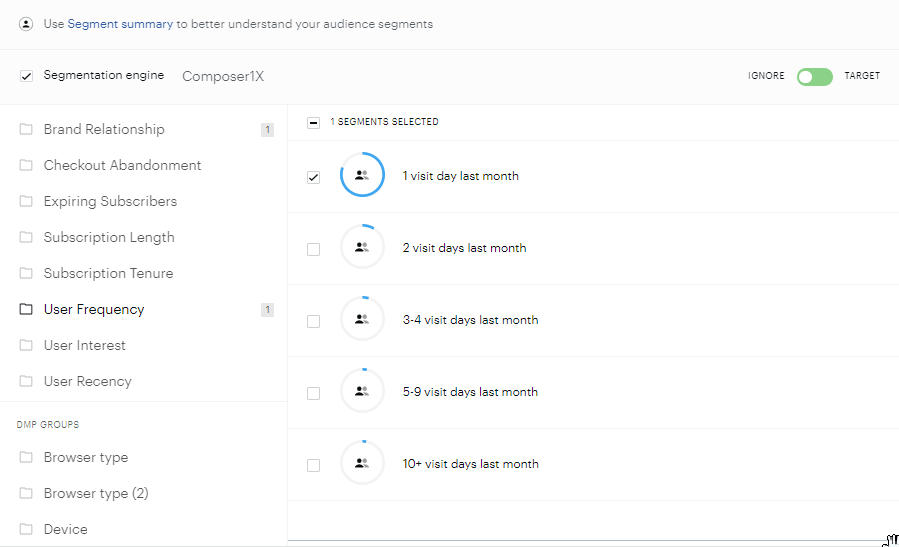
Task: Click the user profile icon beside Segment summary
Action: pyautogui.click(x=26, y=24)
